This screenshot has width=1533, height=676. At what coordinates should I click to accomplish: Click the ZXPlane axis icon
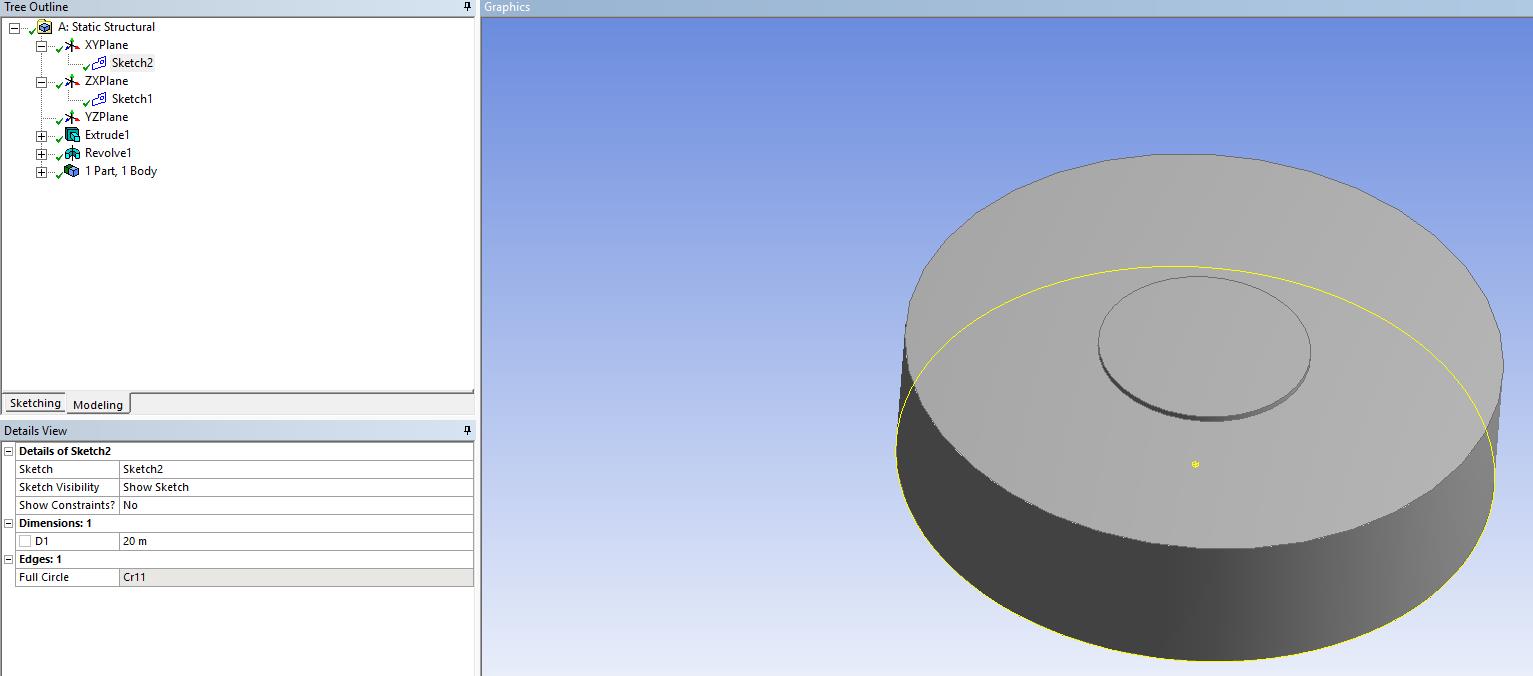click(x=72, y=81)
